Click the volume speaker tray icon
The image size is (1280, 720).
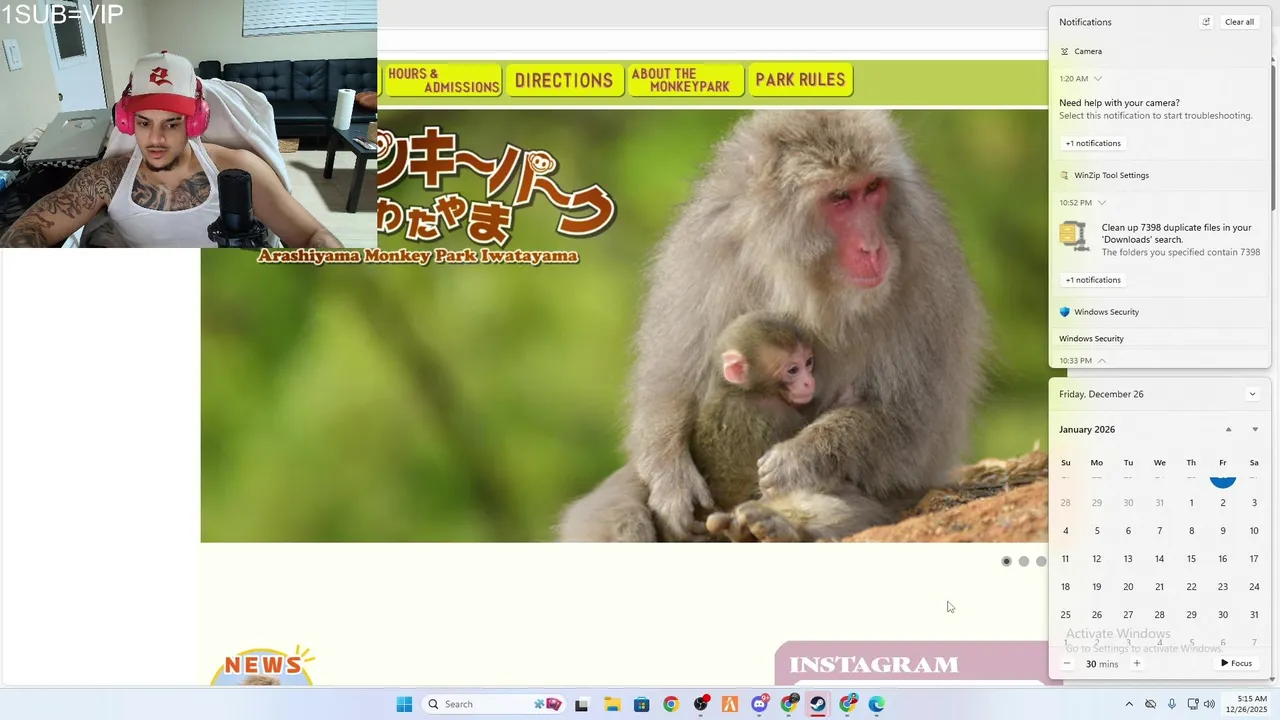[1210, 704]
